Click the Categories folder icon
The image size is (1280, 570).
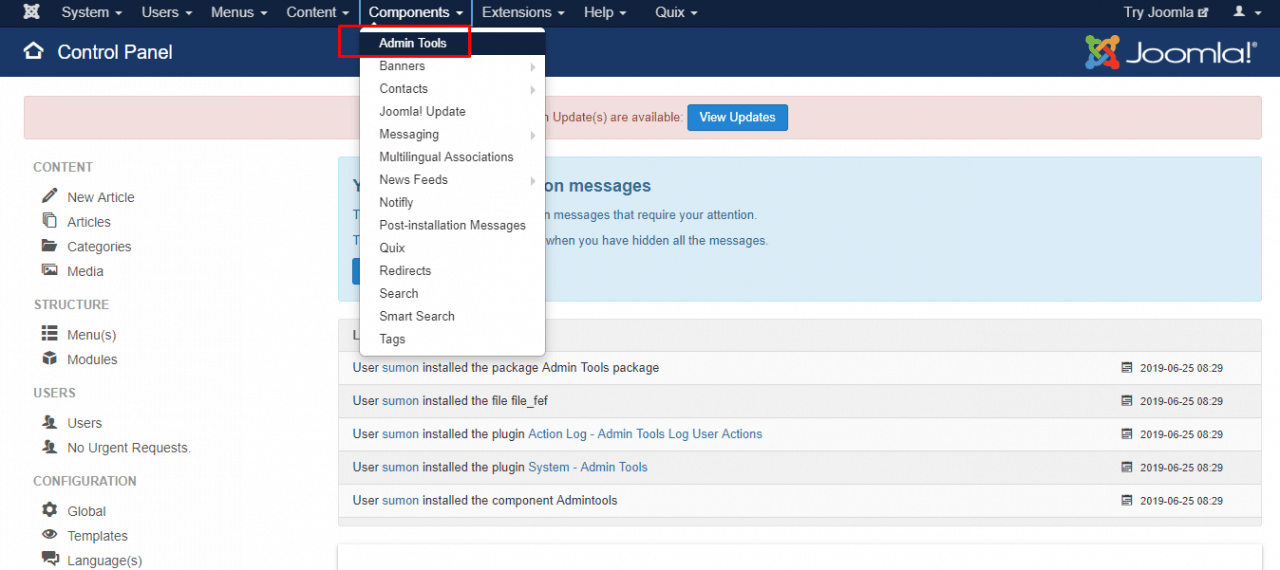click(x=49, y=246)
